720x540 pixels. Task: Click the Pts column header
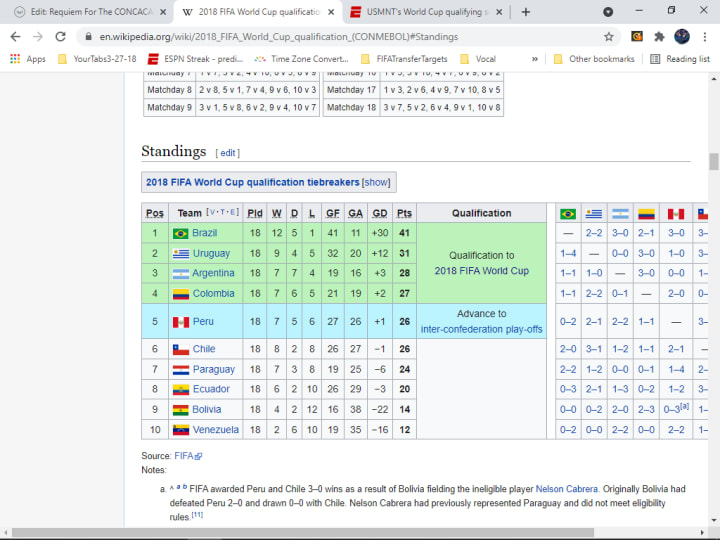[x=405, y=213]
